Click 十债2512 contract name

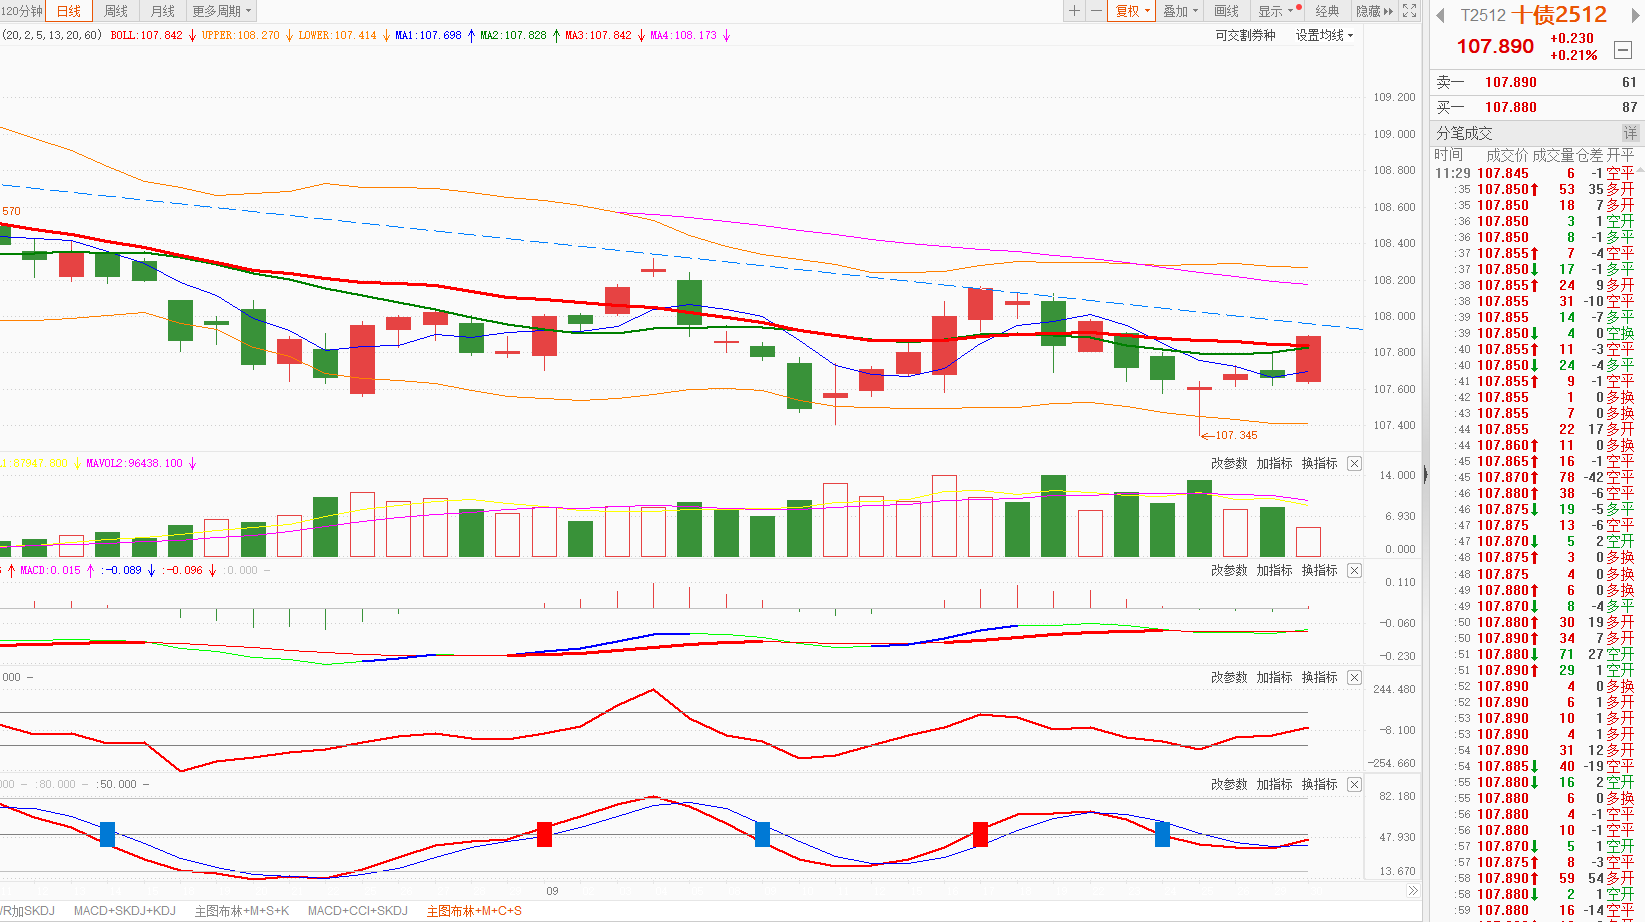coord(1559,15)
